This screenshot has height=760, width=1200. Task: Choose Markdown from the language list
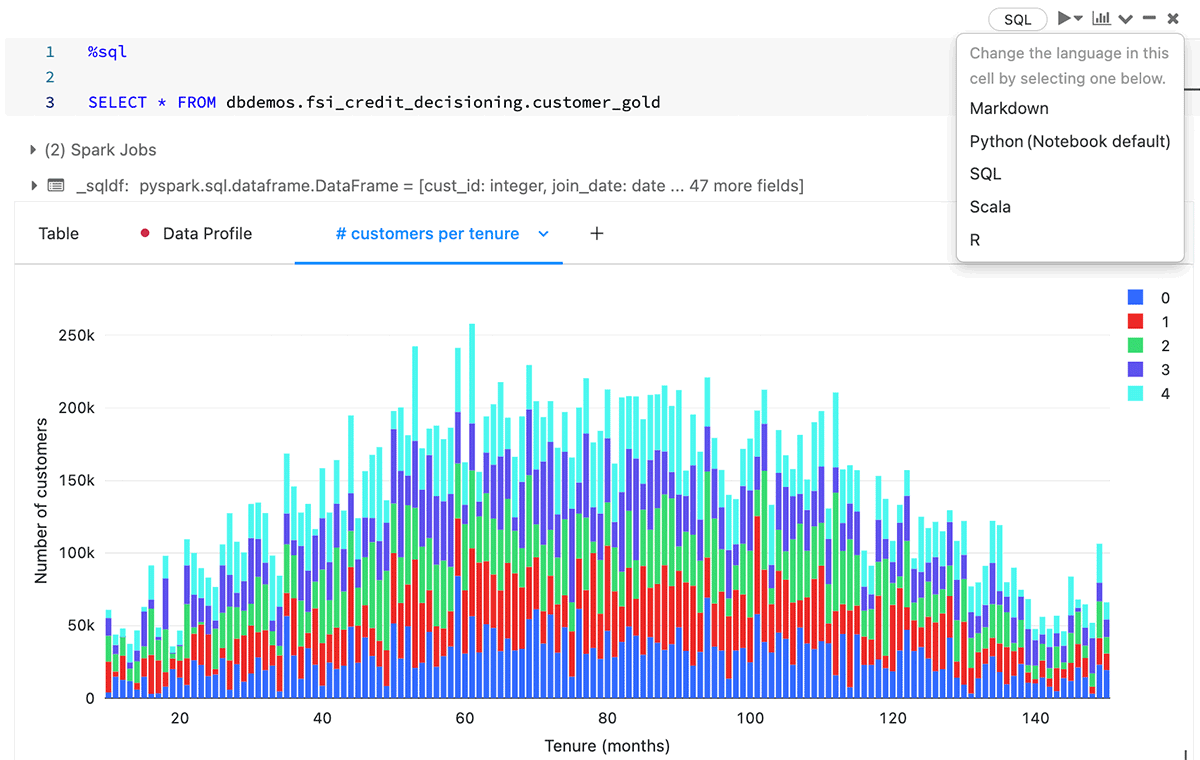(1009, 108)
